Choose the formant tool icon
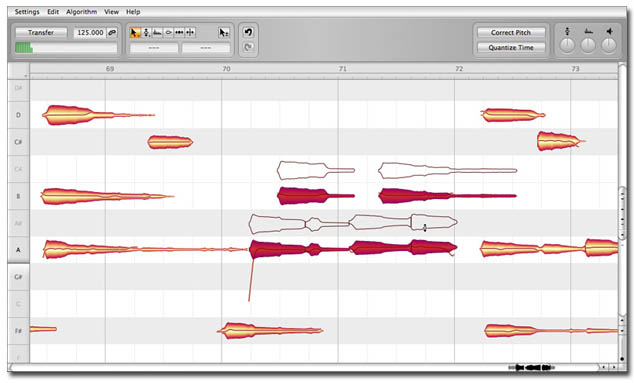The image size is (634, 383). click(x=158, y=32)
